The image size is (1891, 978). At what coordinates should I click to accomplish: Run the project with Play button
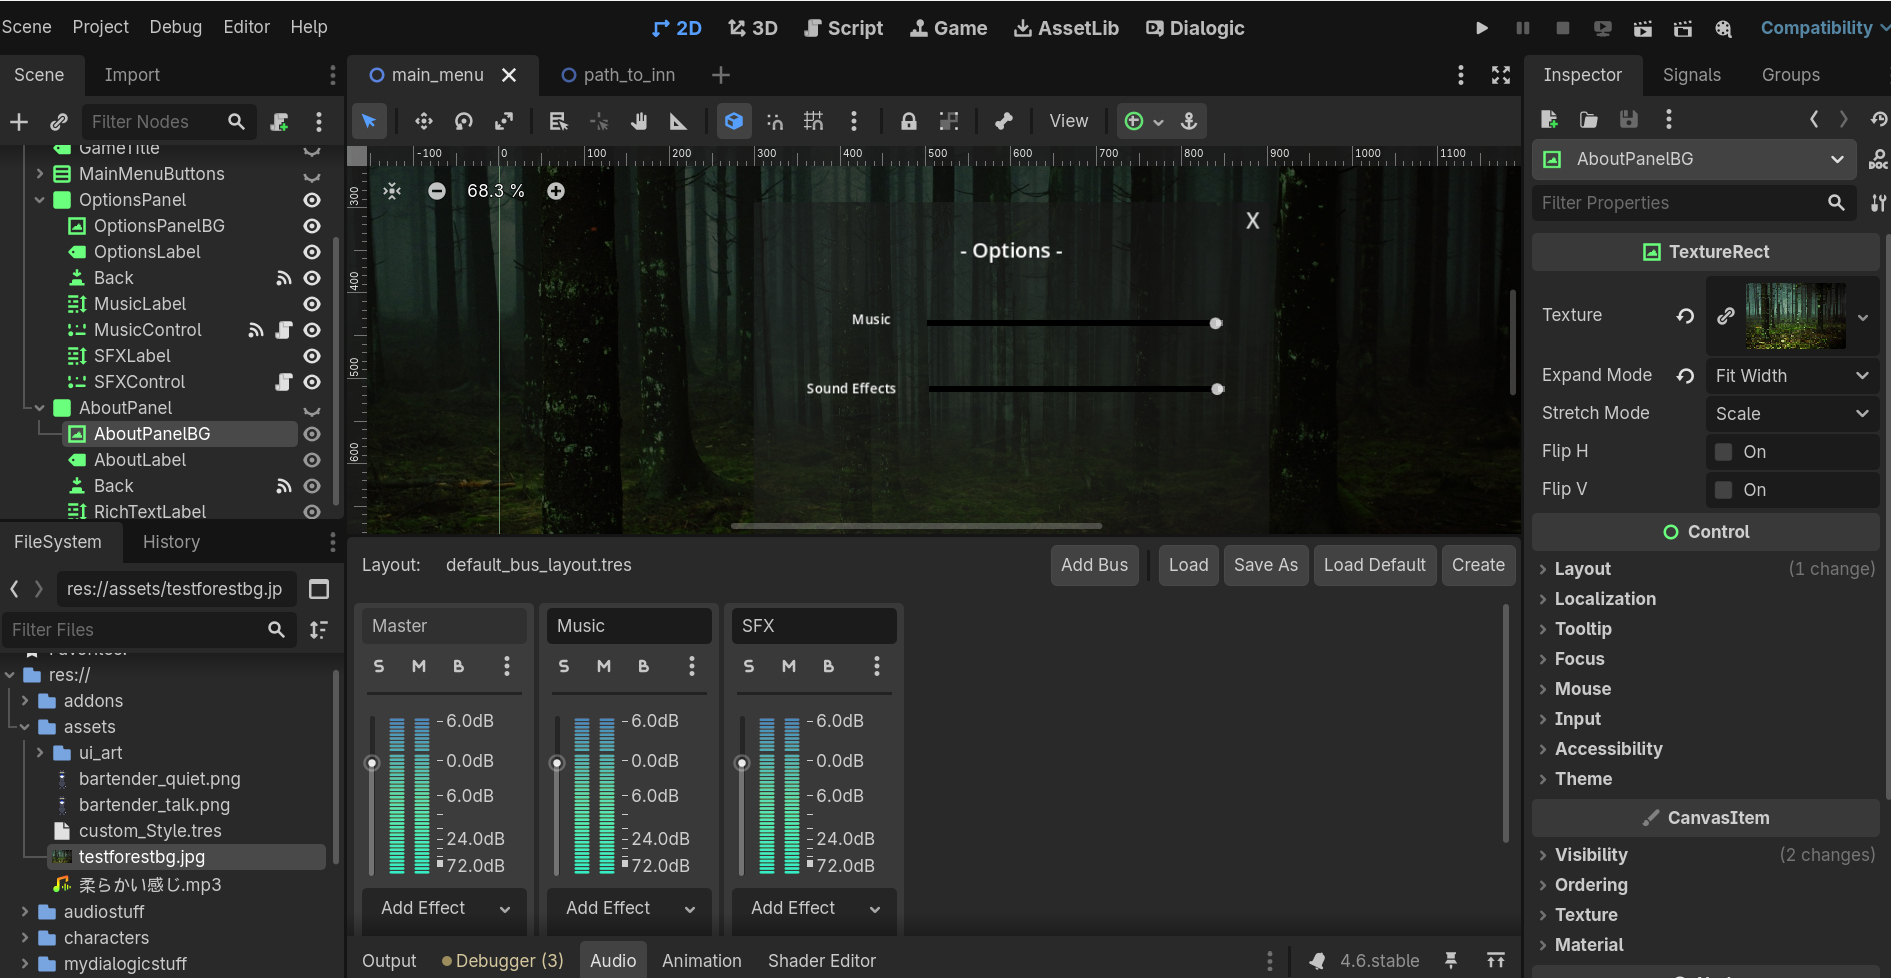(x=1482, y=28)
